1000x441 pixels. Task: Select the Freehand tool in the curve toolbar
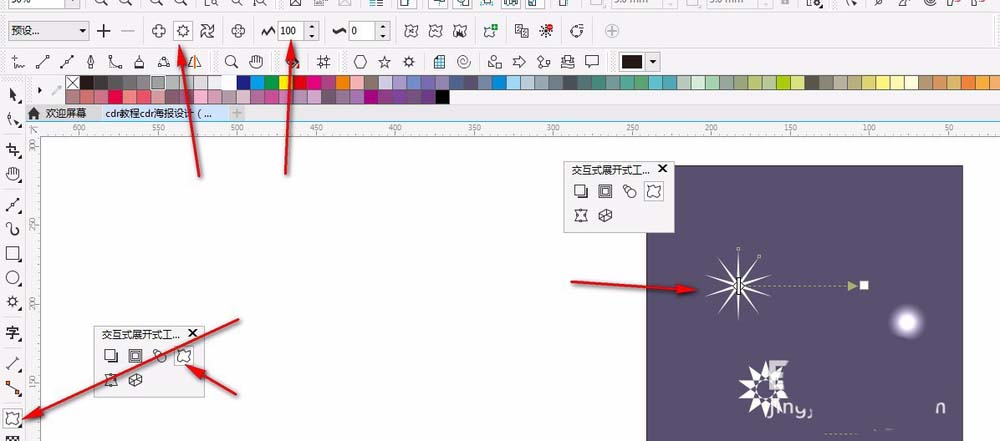point(18,62)
